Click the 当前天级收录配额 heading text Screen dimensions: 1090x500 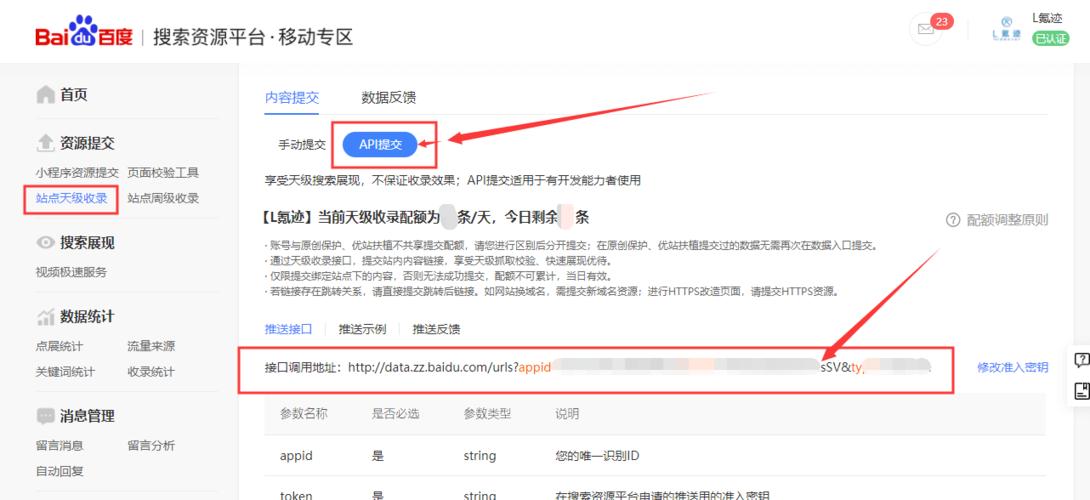[427, 218]
